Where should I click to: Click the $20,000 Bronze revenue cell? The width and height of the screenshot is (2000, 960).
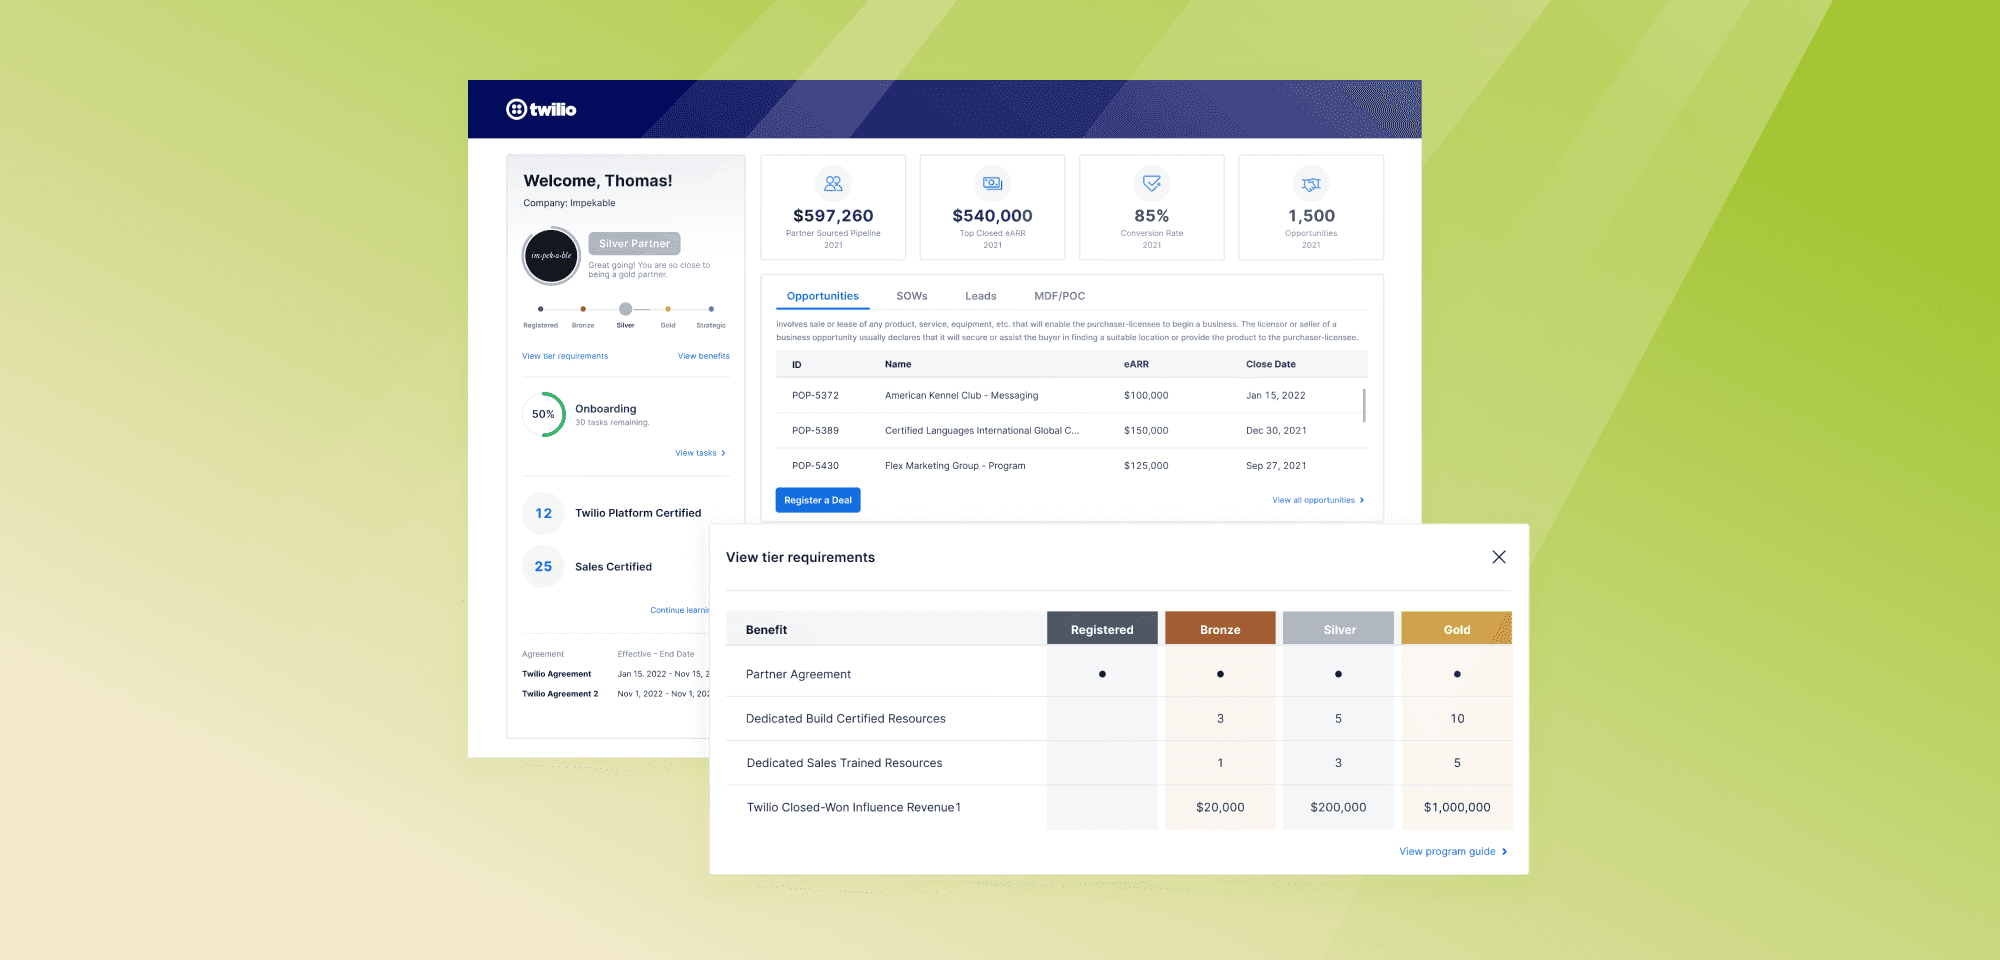coord(1220,807)
